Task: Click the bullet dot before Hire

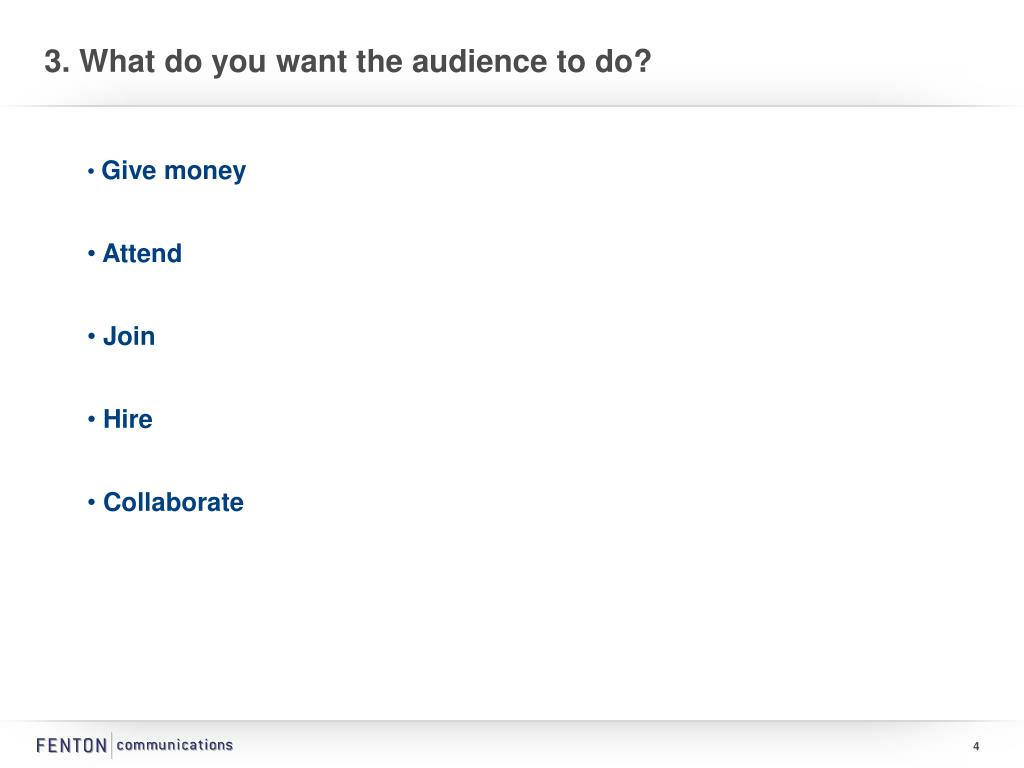Action: (x=91, y=419)
